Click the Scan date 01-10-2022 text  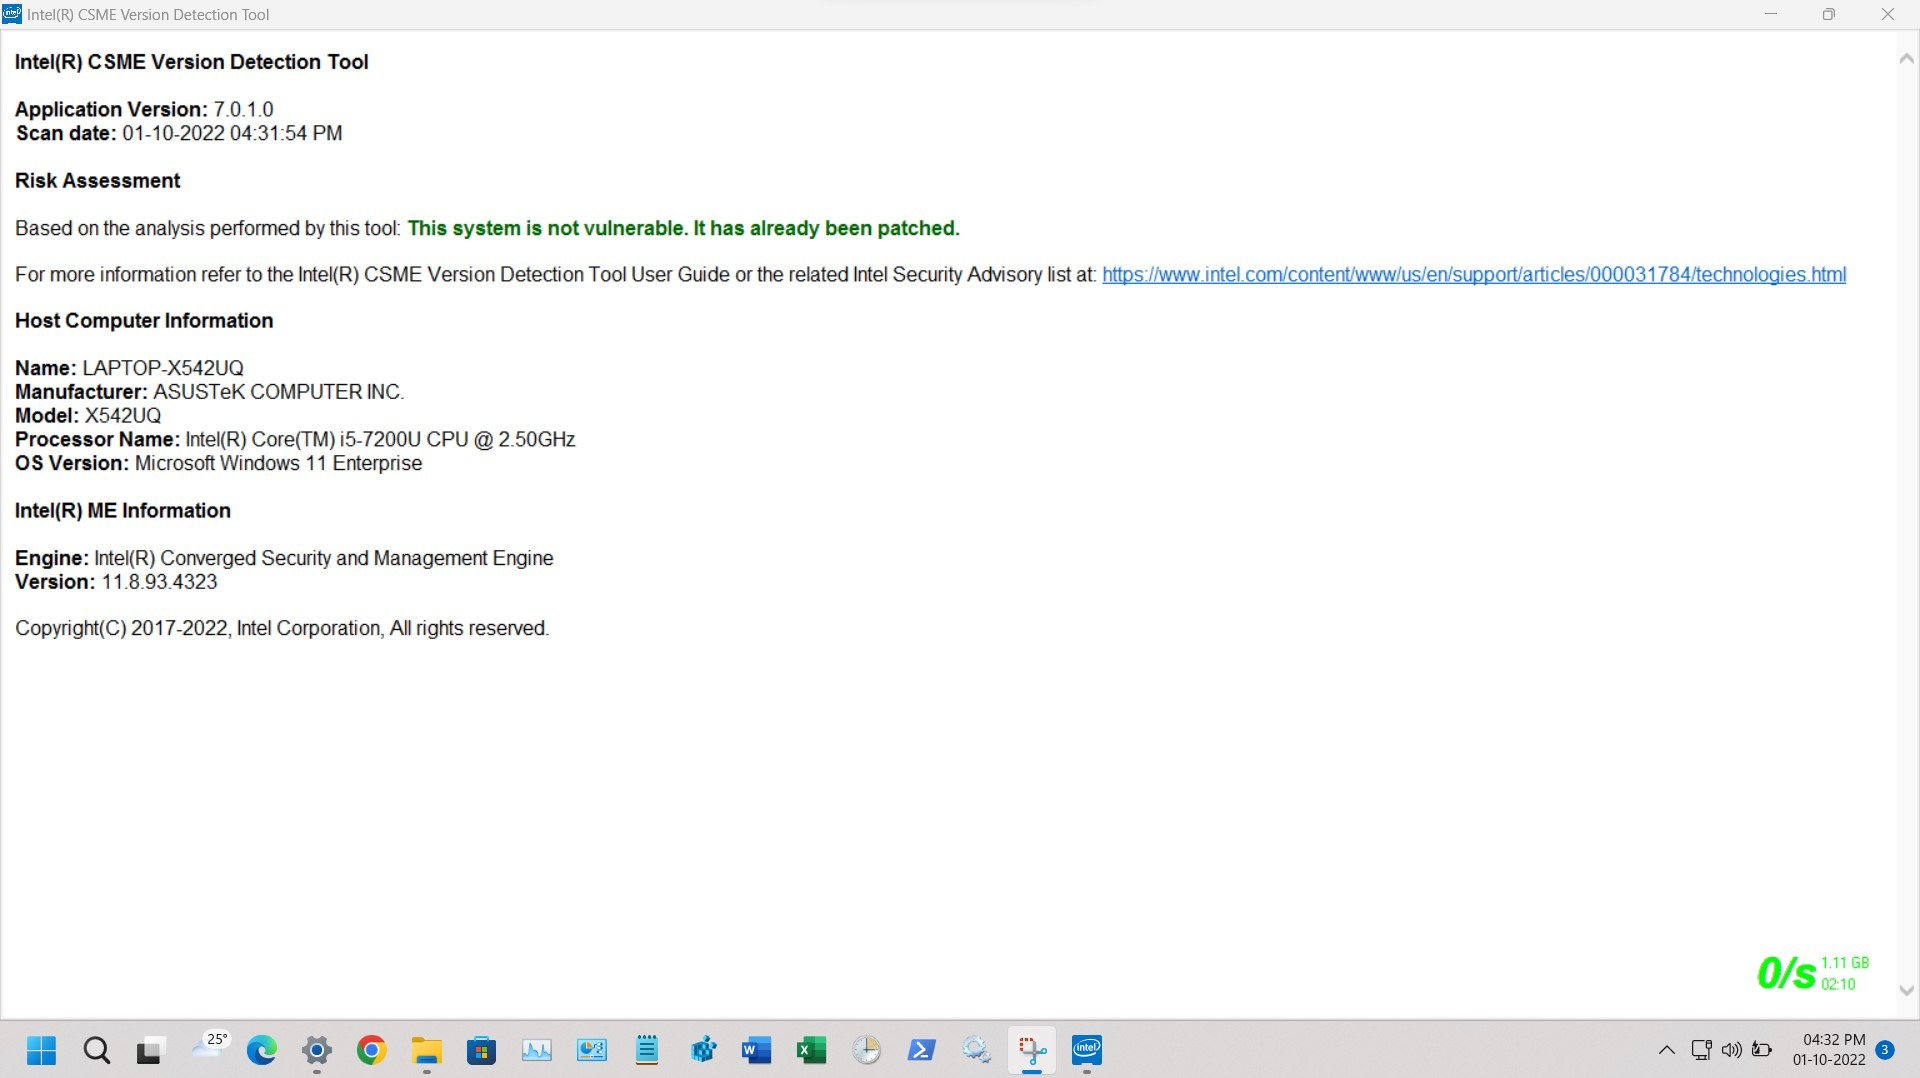click(x=179, y=134)
